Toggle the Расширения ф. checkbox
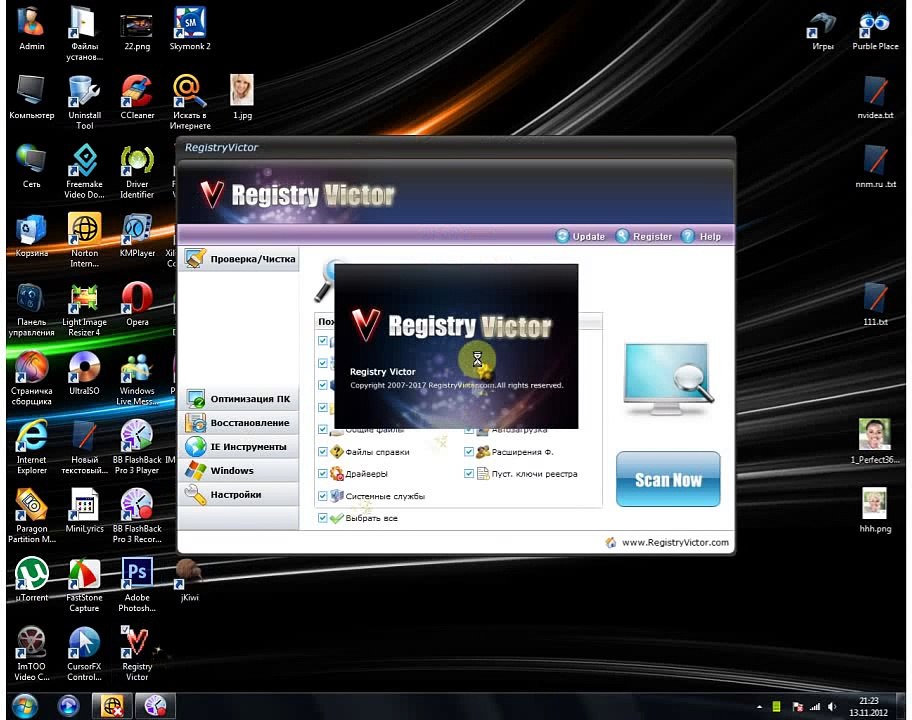This screenshot has height=720, width=912. [469, 451]
